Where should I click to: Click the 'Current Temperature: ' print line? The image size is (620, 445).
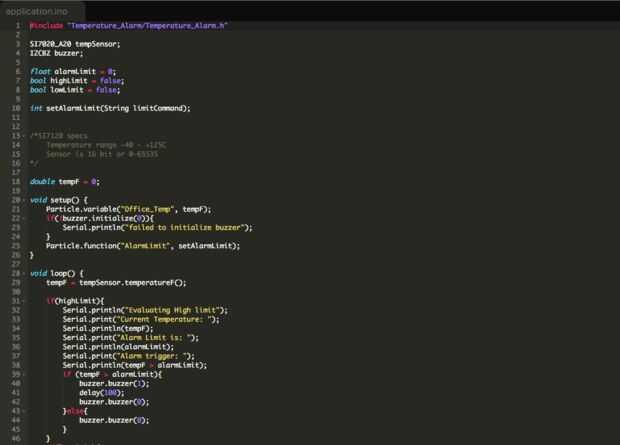click(x=141, y=319)
